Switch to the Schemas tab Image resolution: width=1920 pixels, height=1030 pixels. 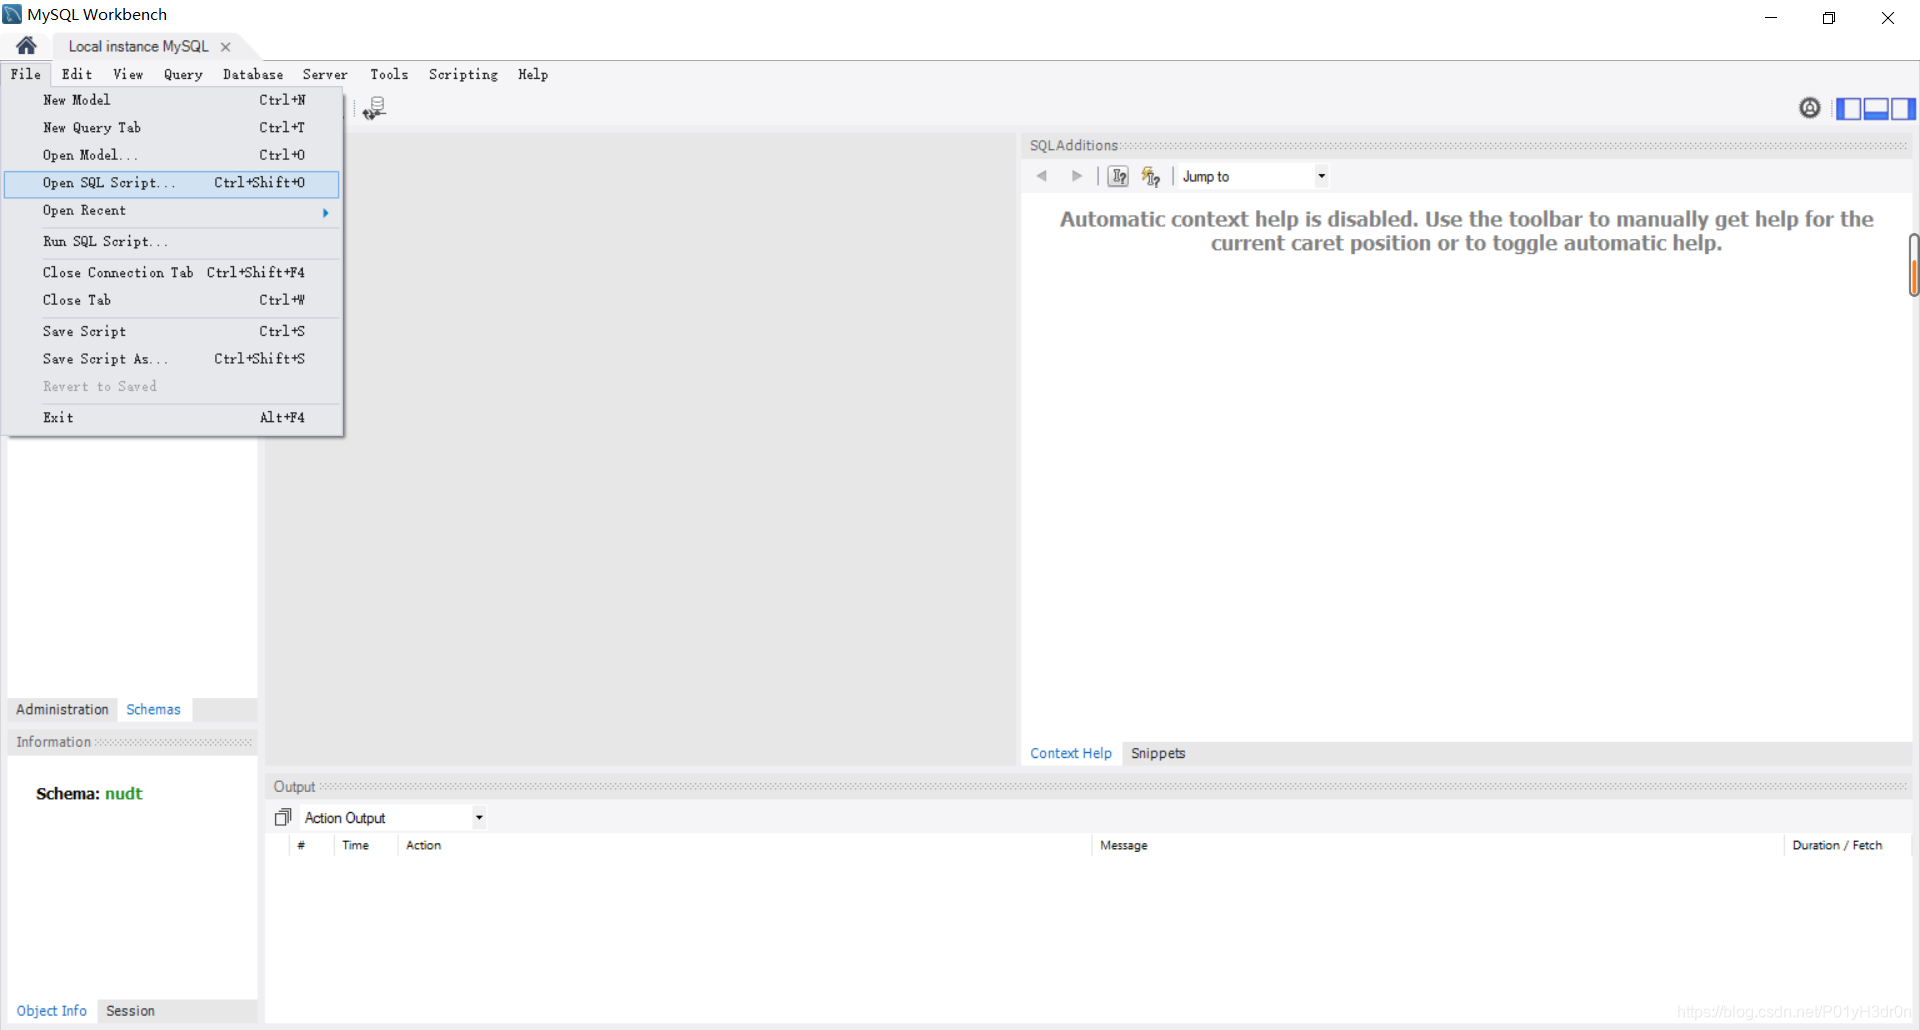click(154, 709)
